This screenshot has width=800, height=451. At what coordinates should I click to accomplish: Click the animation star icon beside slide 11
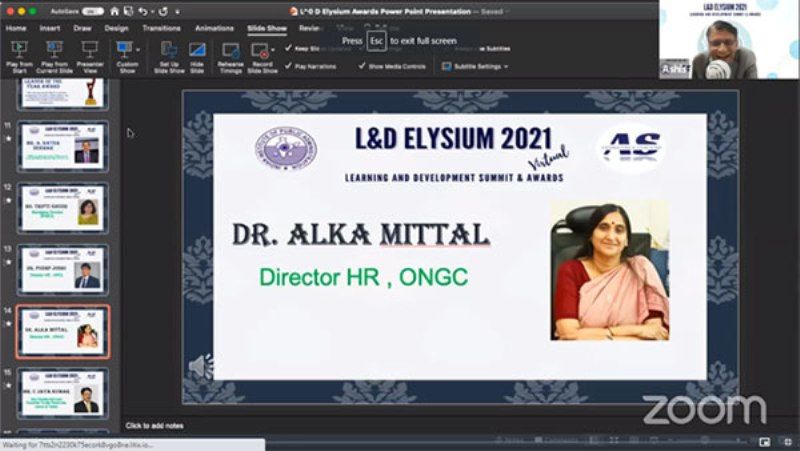(8, 138)
